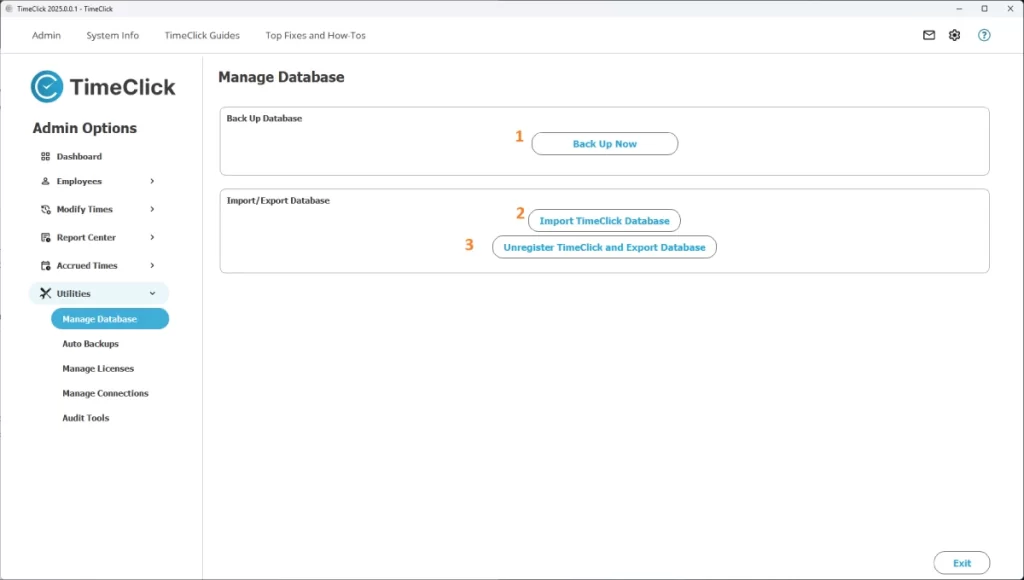Screen dimensions: 1024x580
Task: Open Report Center via its sidebar icon
Action: coord(44,237)
